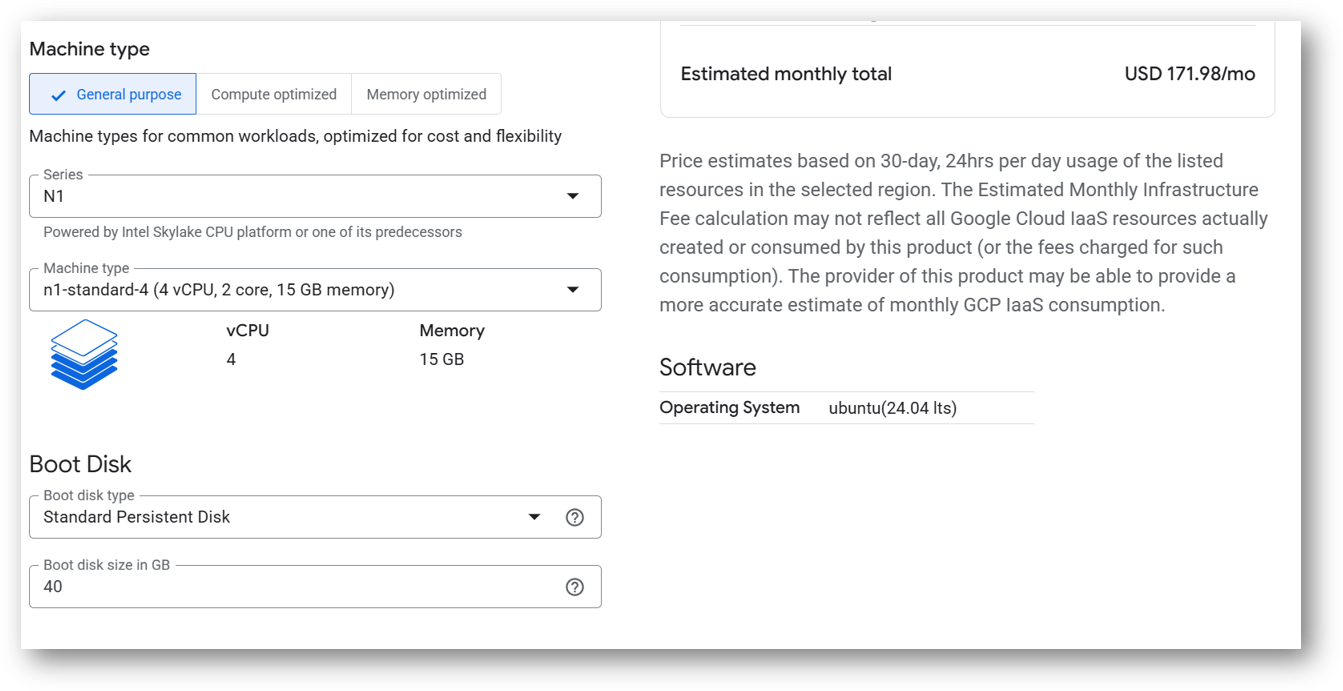
Task: Click the Boot Disk section heading
Action: [80, 464]
